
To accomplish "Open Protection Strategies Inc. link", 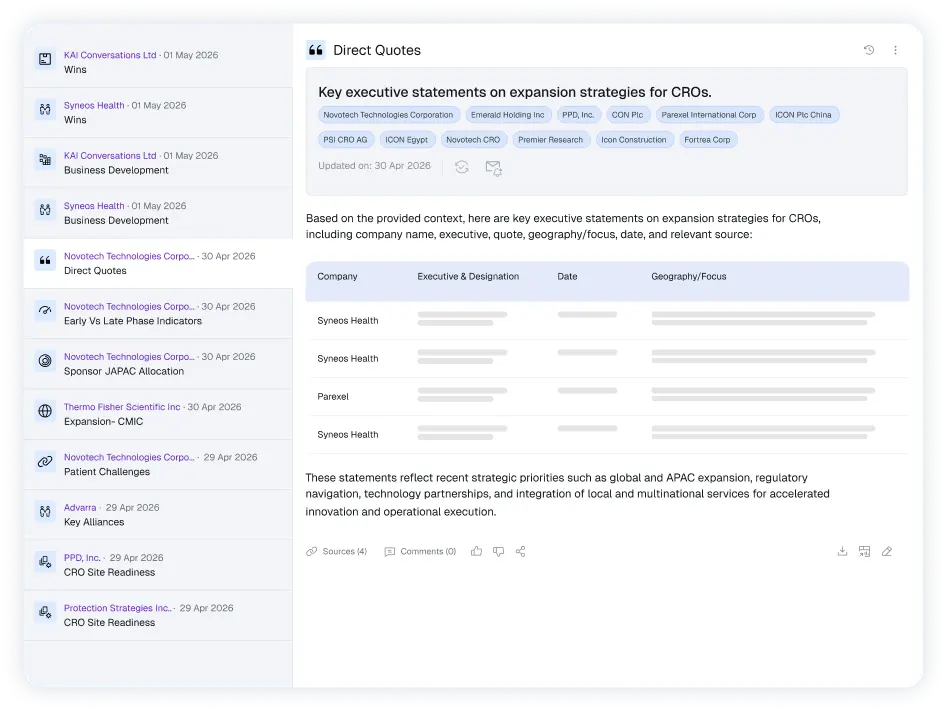I will tap(118, 608).
